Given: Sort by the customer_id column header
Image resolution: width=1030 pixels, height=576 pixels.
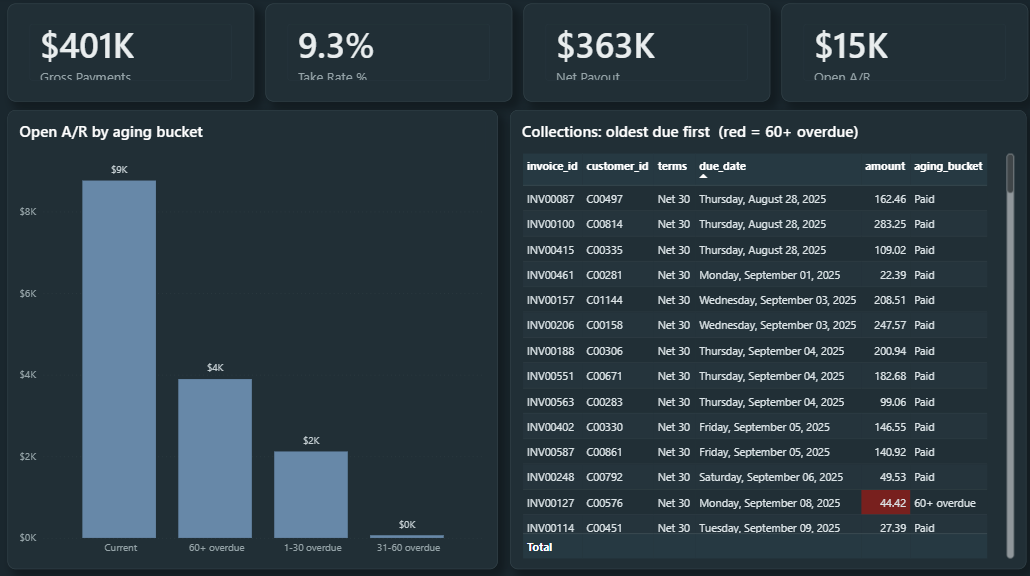Looking at the screenshot, I should [617, 166].
